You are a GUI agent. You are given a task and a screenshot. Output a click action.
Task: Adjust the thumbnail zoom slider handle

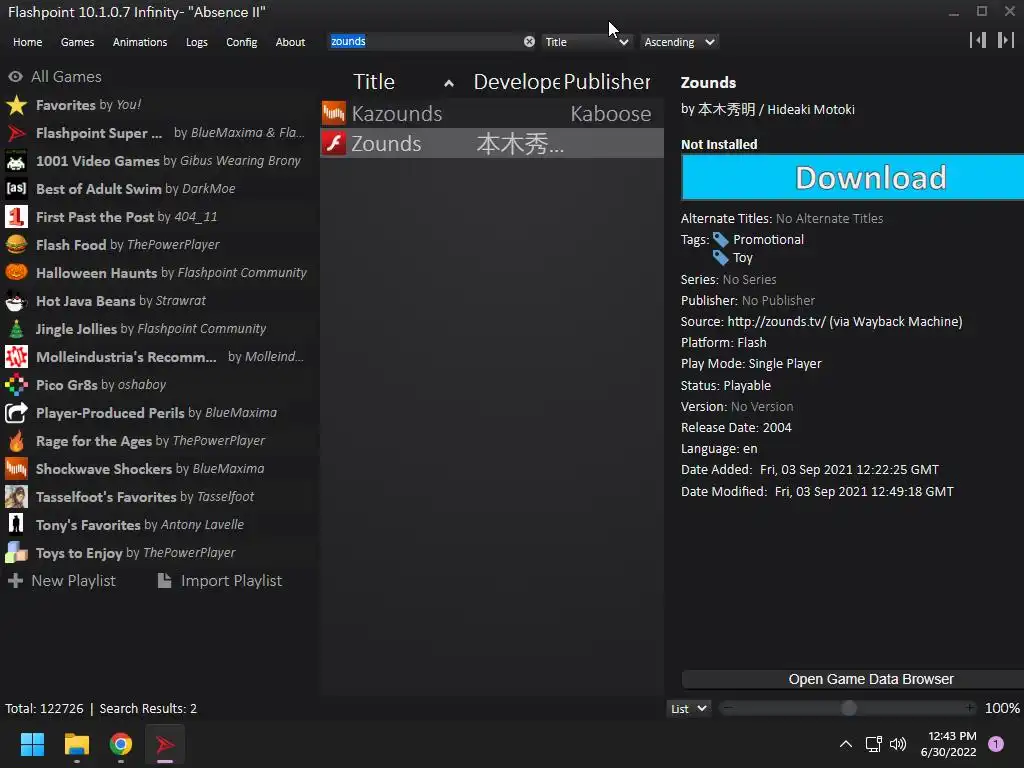(x=848, y=709)
